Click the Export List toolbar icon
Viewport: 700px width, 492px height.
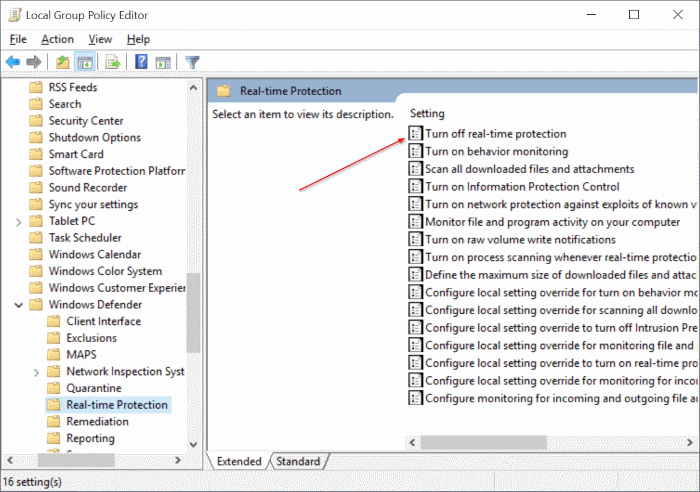(x=113, y=62)
